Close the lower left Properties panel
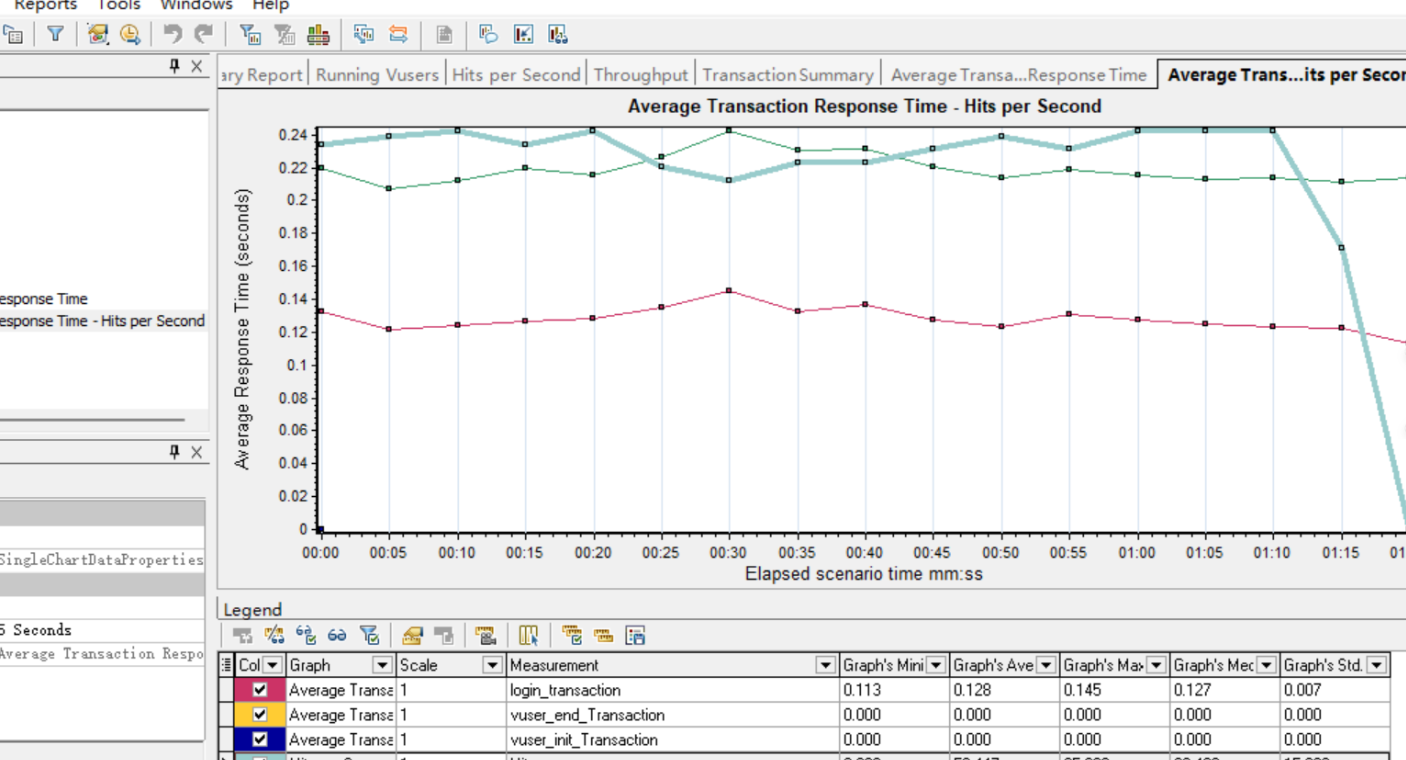The width and height of the screenshot is (1406, 760). click(196, 453)
